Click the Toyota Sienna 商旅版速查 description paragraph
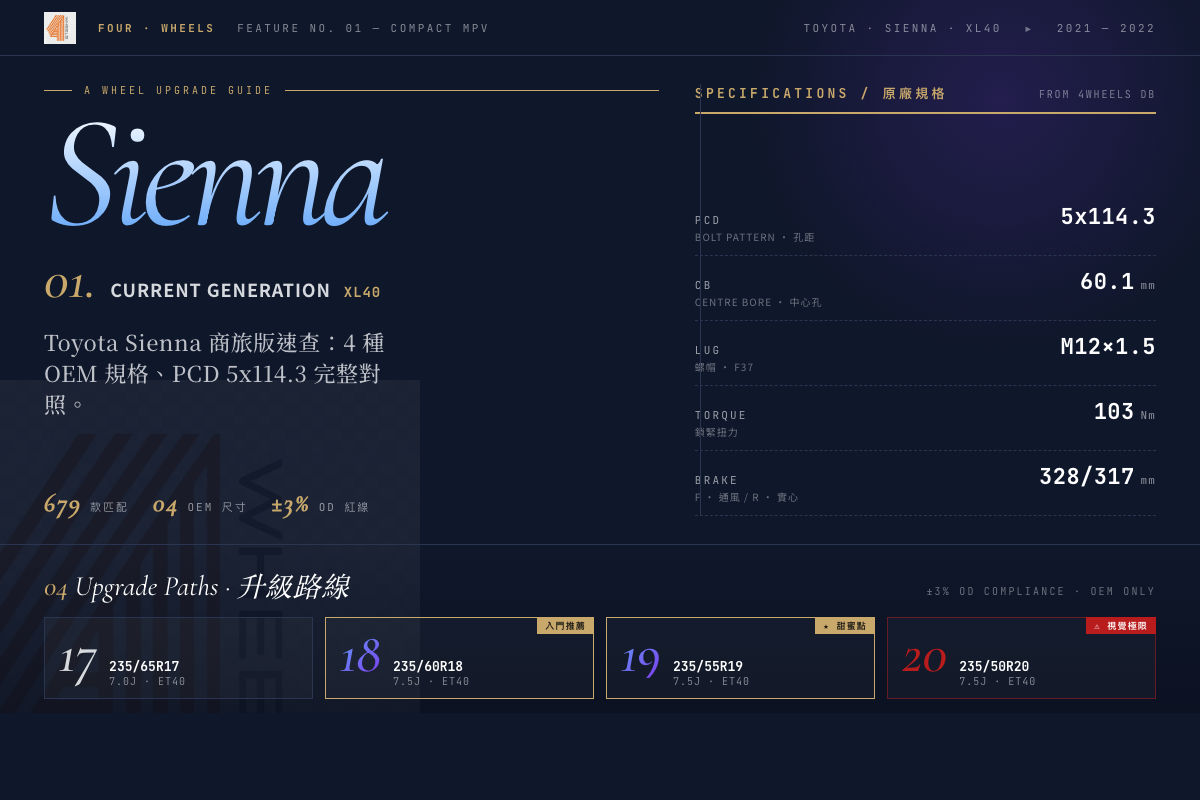Viewport: 1200px width, 800px height. [214, 373]
